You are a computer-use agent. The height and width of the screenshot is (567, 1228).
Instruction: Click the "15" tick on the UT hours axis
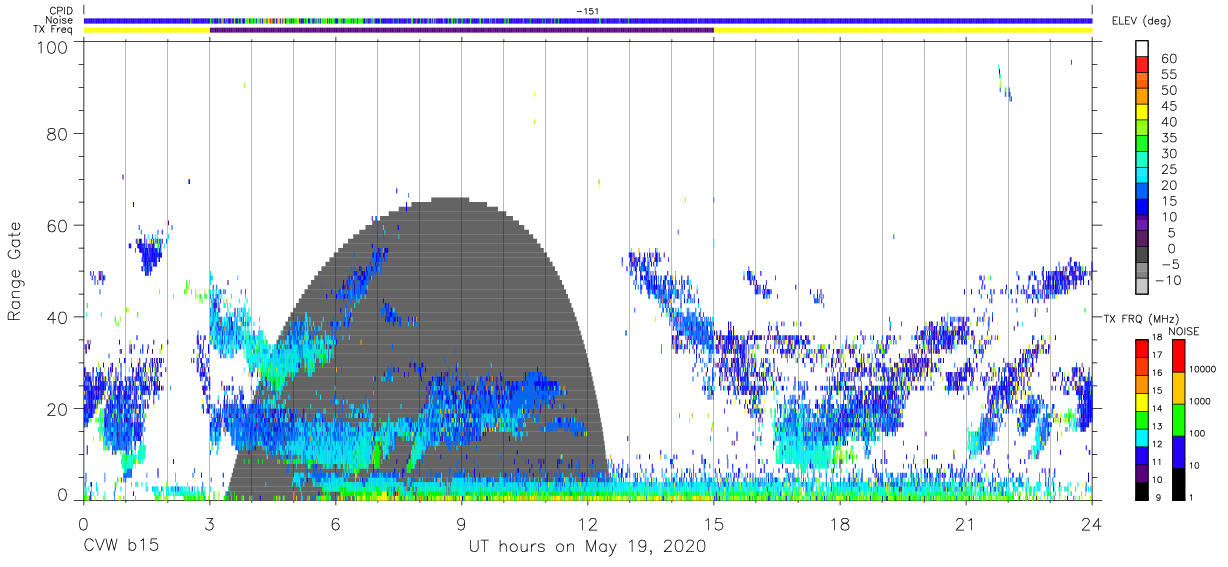click(714, 525)
